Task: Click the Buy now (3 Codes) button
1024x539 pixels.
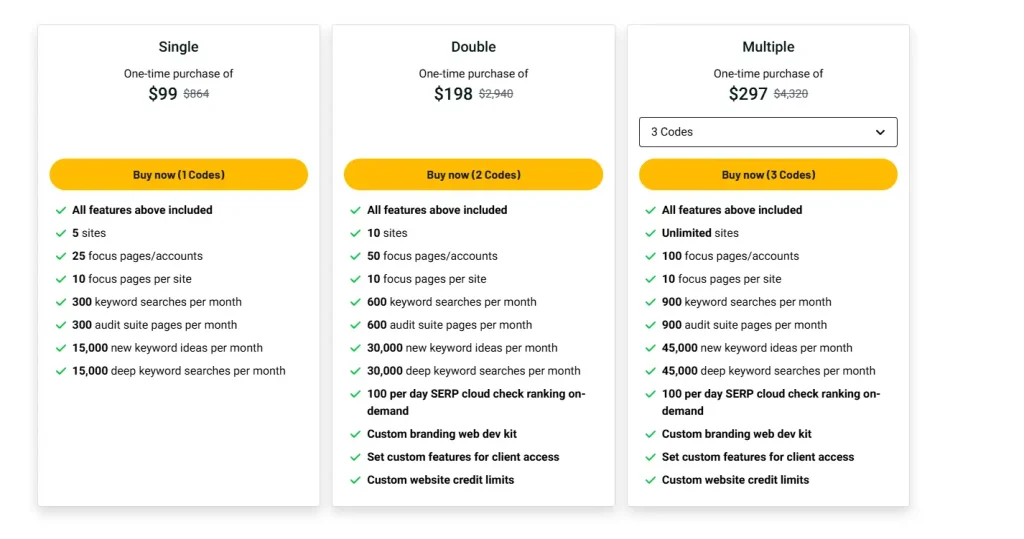Action: (768, 174)
